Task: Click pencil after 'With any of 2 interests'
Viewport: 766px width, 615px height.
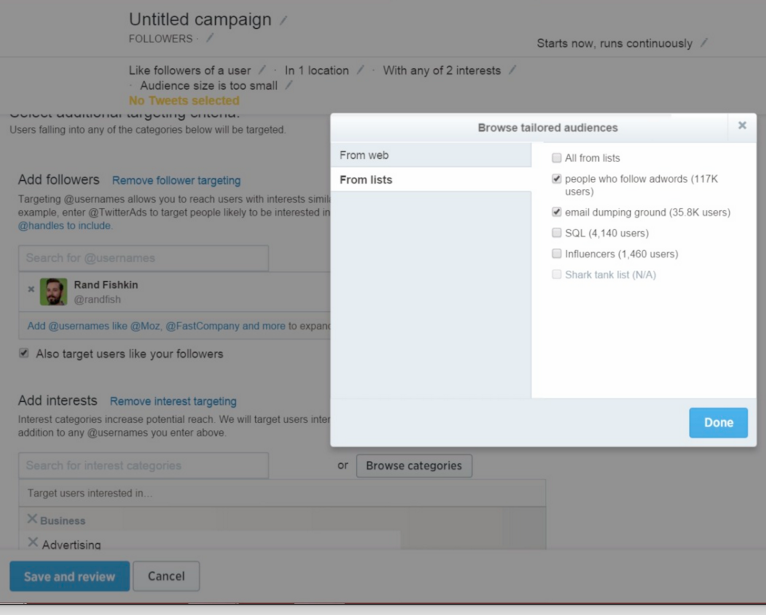Action: (513, 70)
